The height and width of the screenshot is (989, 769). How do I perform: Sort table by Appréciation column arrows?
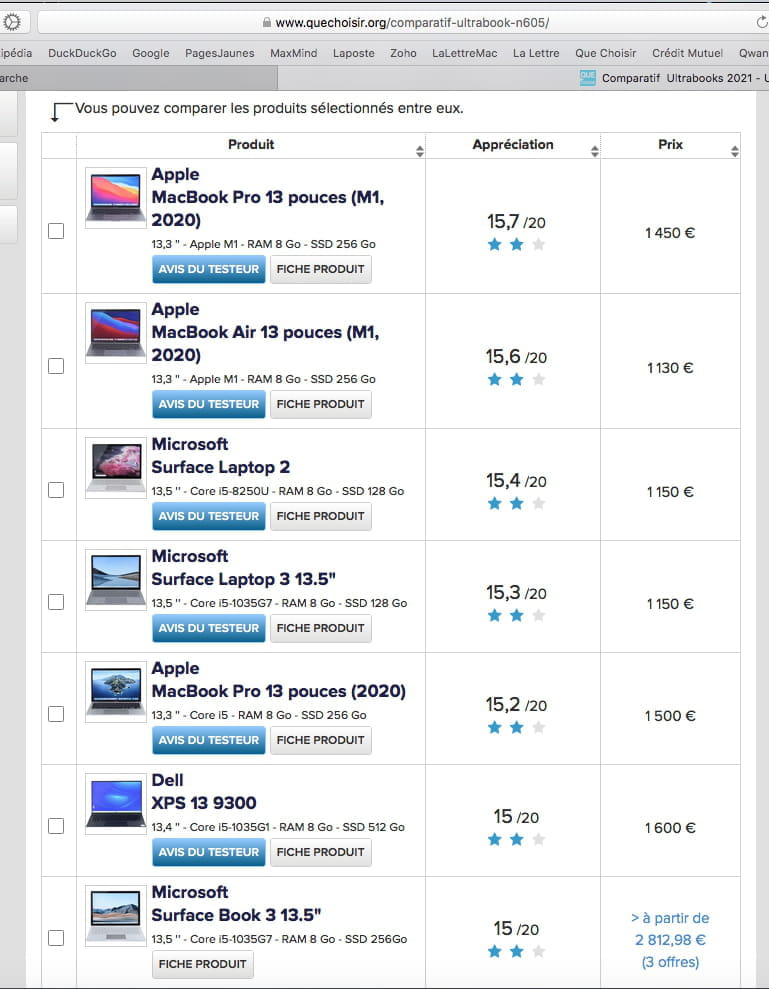[594, 151]
